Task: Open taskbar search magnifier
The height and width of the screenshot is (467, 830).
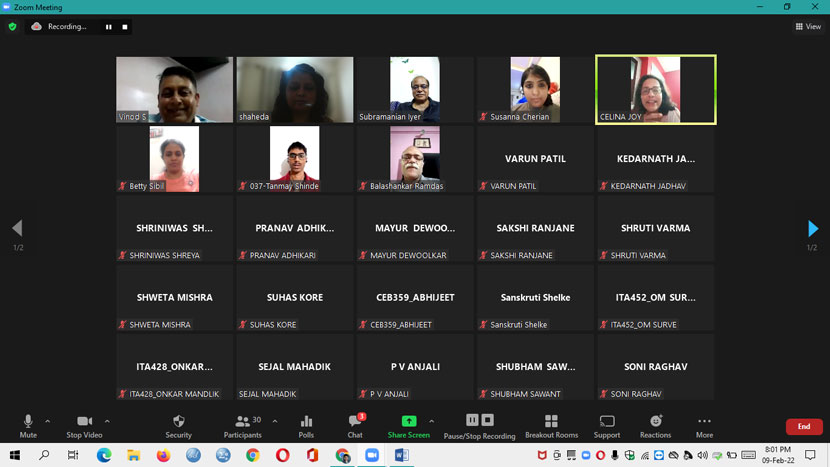Action: pyautogui.click(x=44, y=455)
